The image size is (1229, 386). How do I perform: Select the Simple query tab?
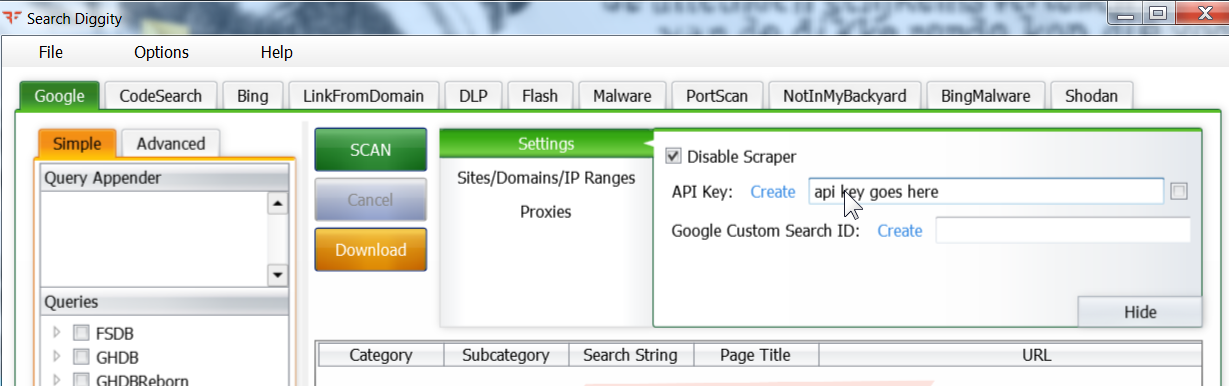click(x=77, y=143)
